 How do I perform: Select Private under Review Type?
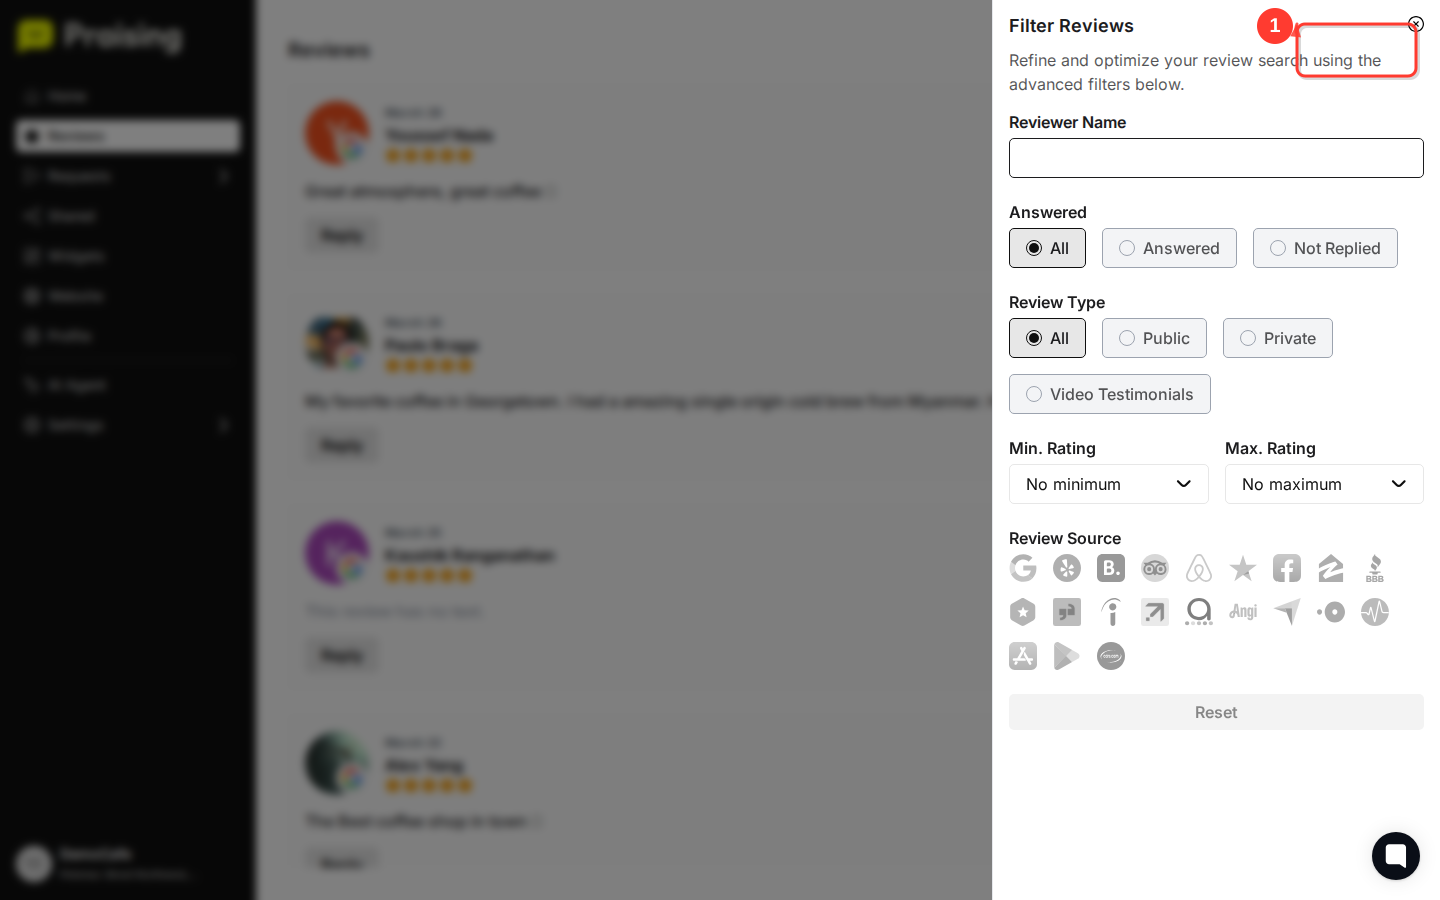[x=1277, y=338]
